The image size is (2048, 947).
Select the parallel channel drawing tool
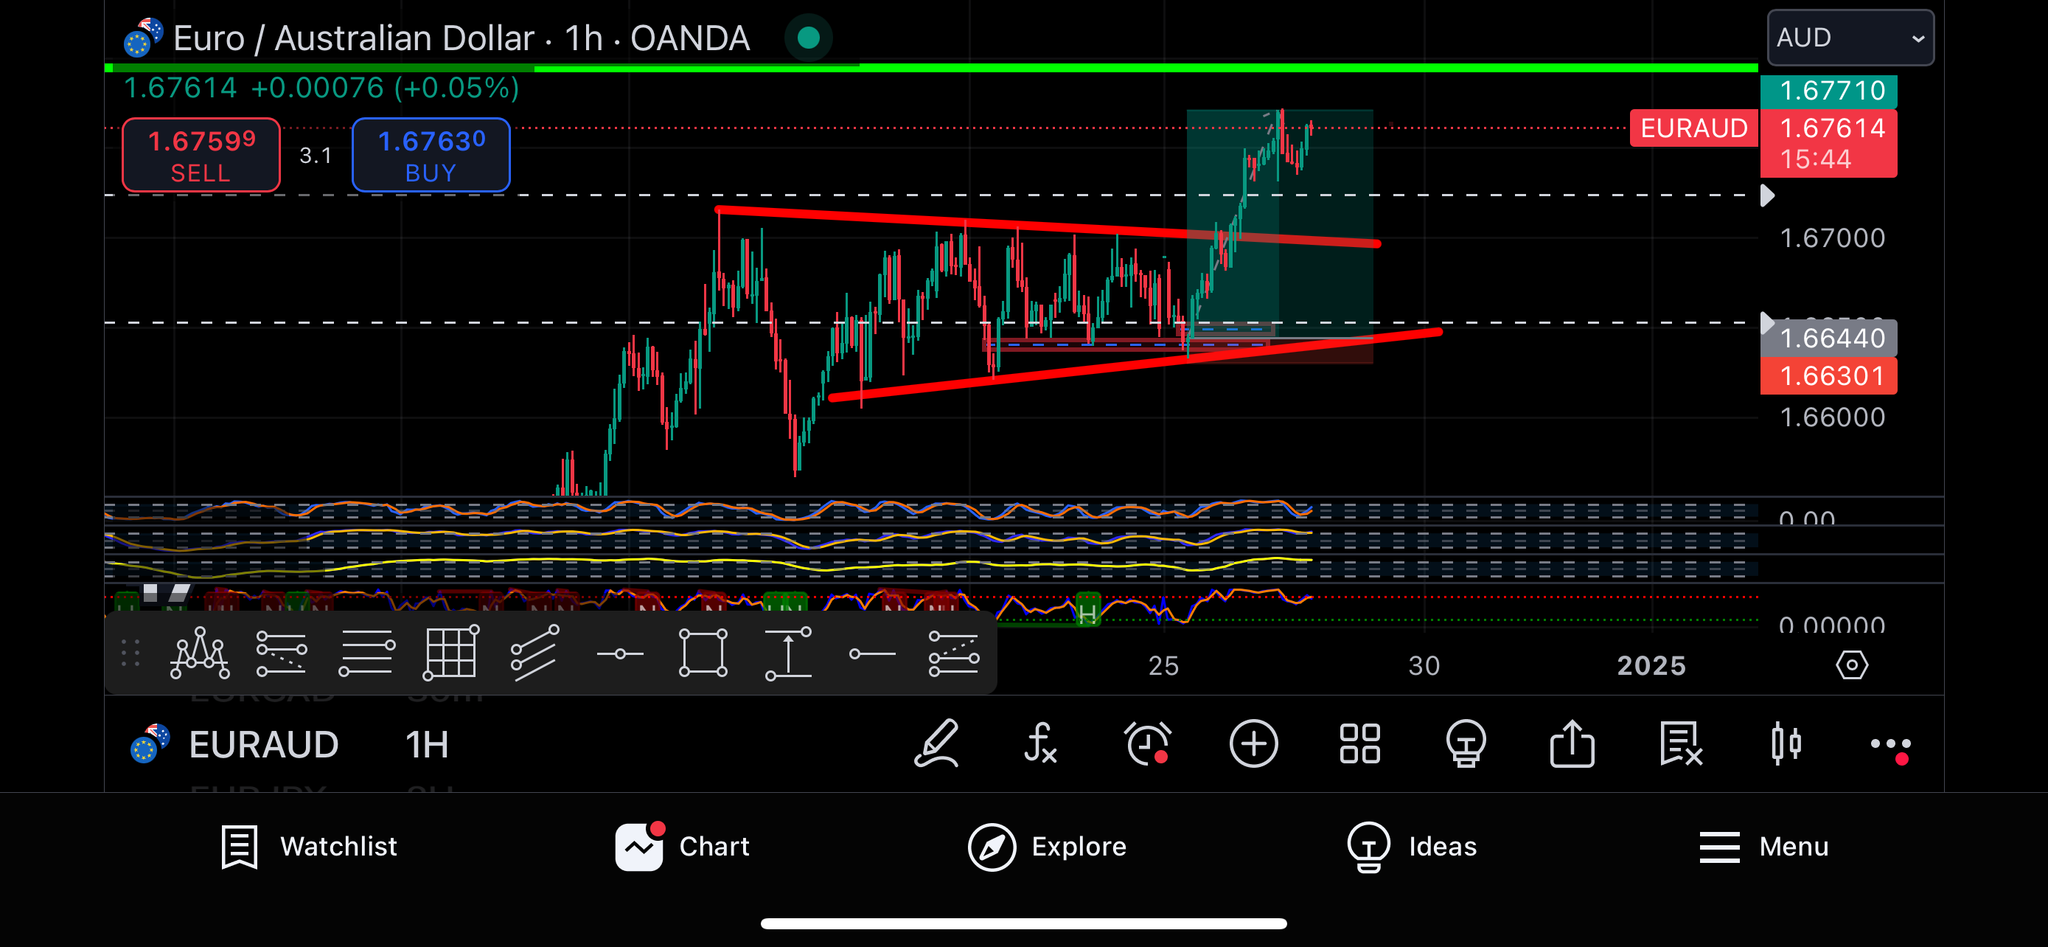click(534, 654)
